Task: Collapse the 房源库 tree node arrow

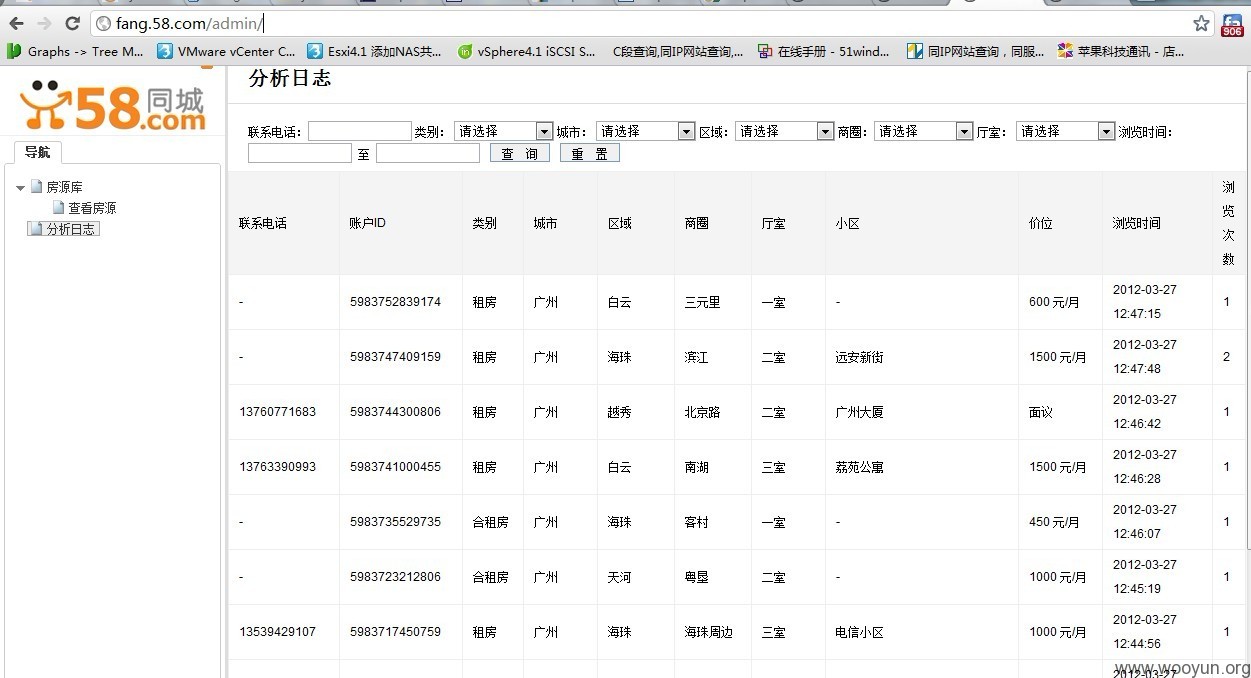Action: click(20, 188)
